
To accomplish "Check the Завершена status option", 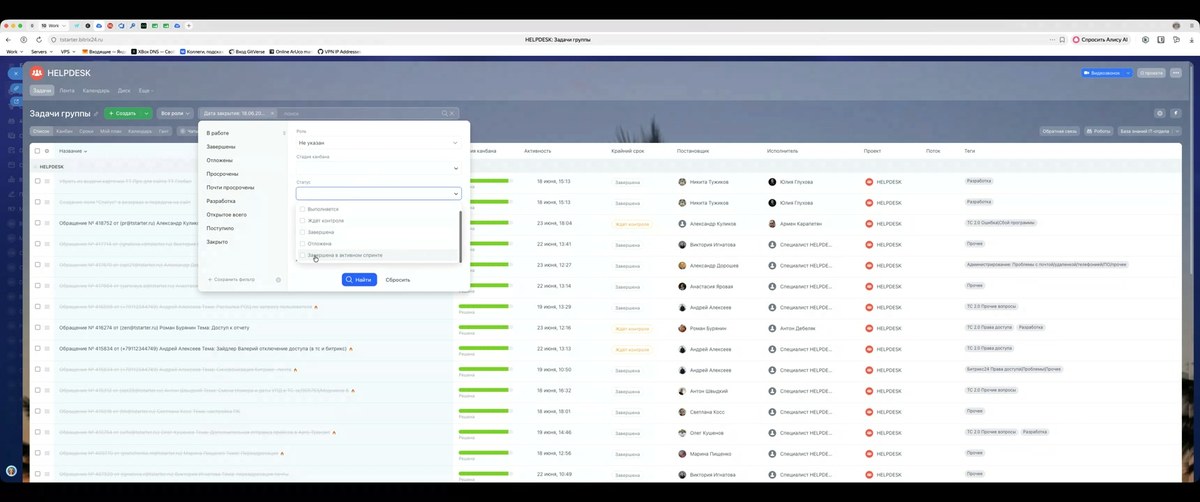I will 303,232.
